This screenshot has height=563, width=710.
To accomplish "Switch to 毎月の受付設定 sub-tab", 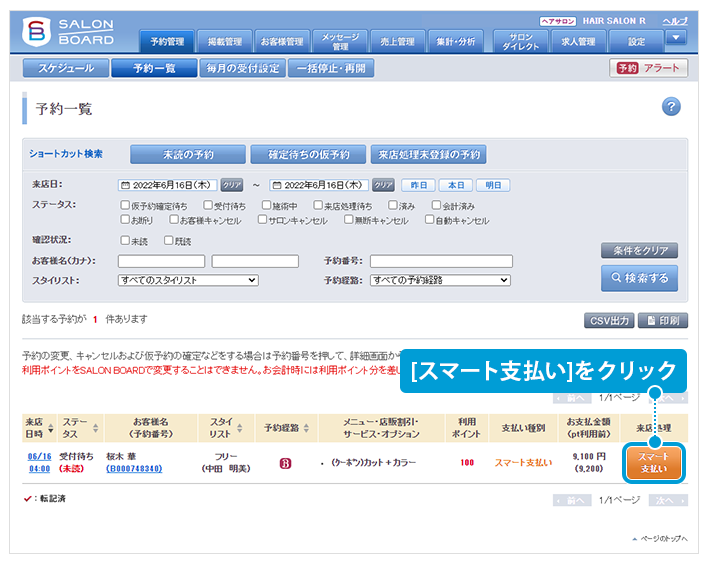I will (243, 68).
